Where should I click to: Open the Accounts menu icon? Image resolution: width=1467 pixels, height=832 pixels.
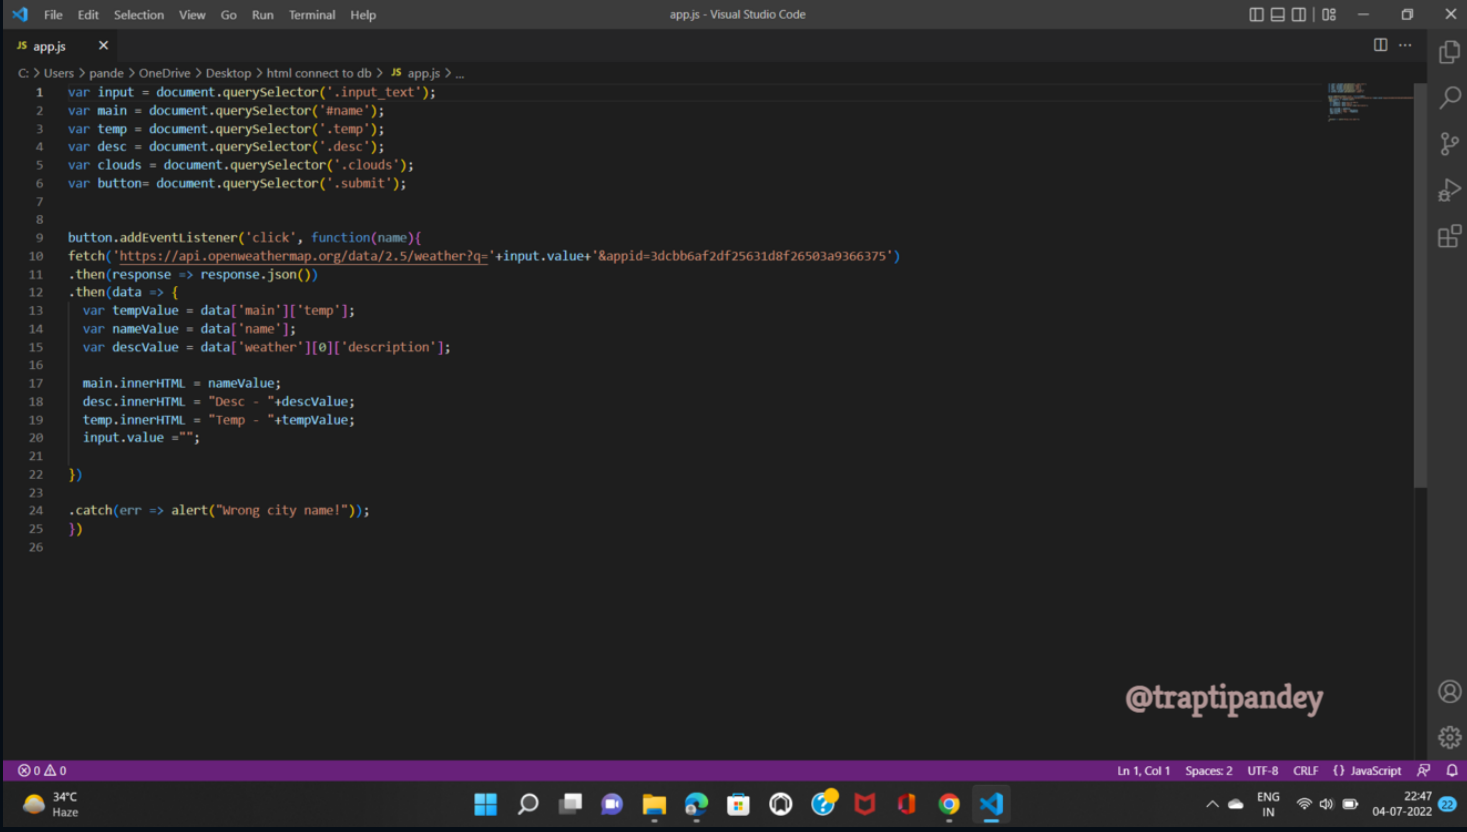click(1449, 691)
